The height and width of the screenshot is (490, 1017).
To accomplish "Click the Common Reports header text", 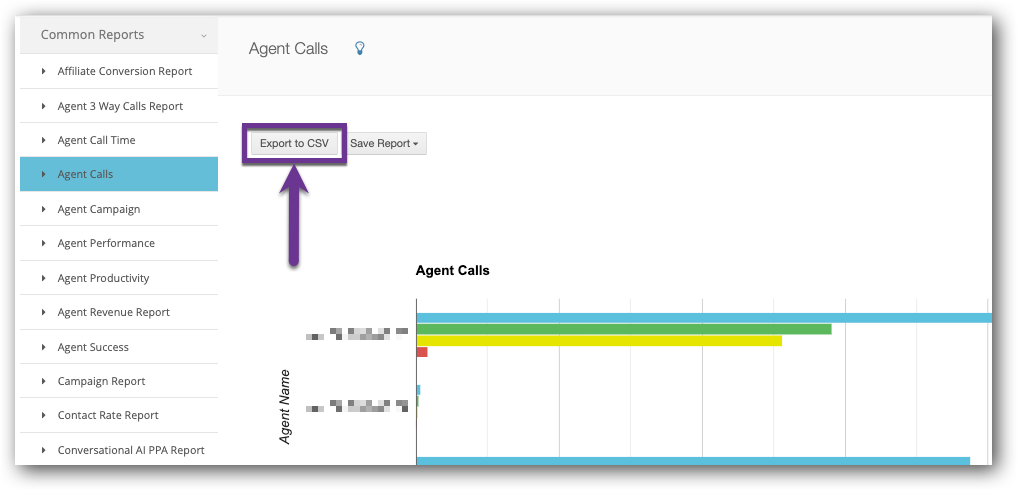I will pyautogui.click(x=92, y=34).
